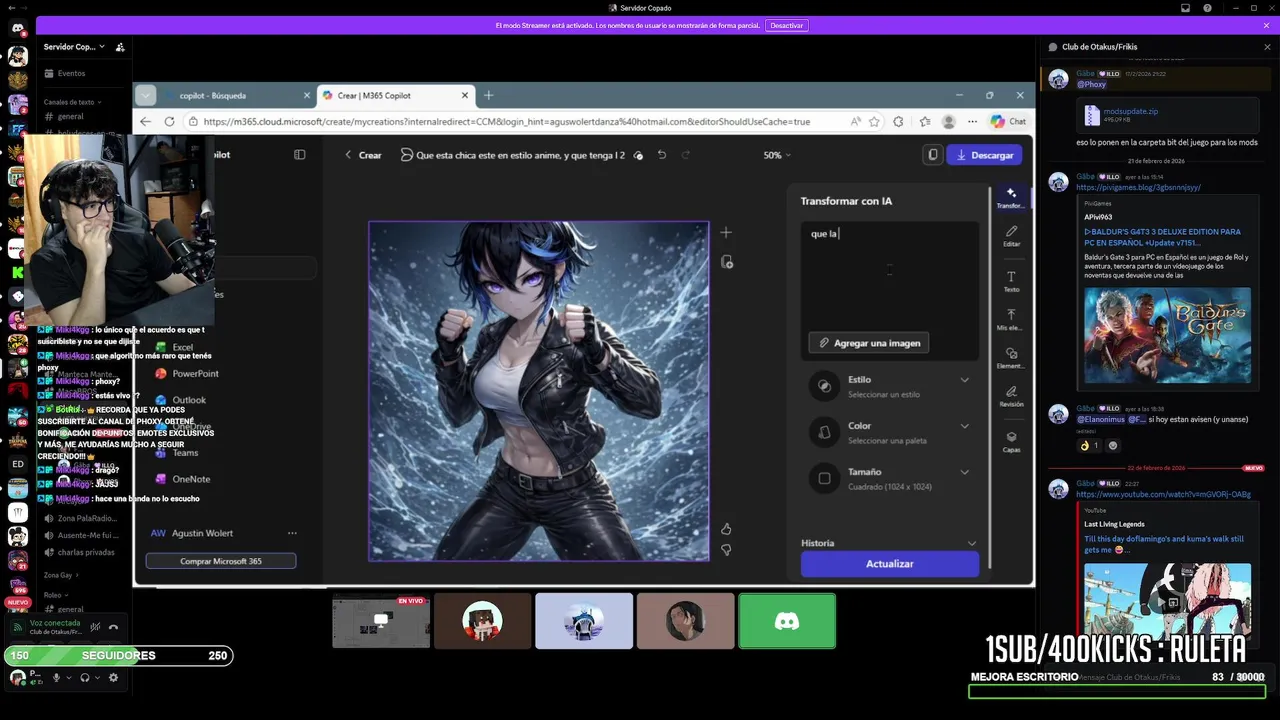Image resolution: width=1280 pixels, height=720 pixels.
Task: Open browser Copilot Chat button
Action: pos(1009,121)
